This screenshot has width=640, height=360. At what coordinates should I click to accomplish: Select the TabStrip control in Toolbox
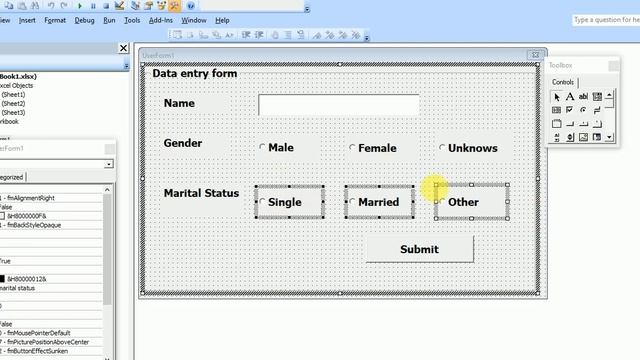[583, 124]
